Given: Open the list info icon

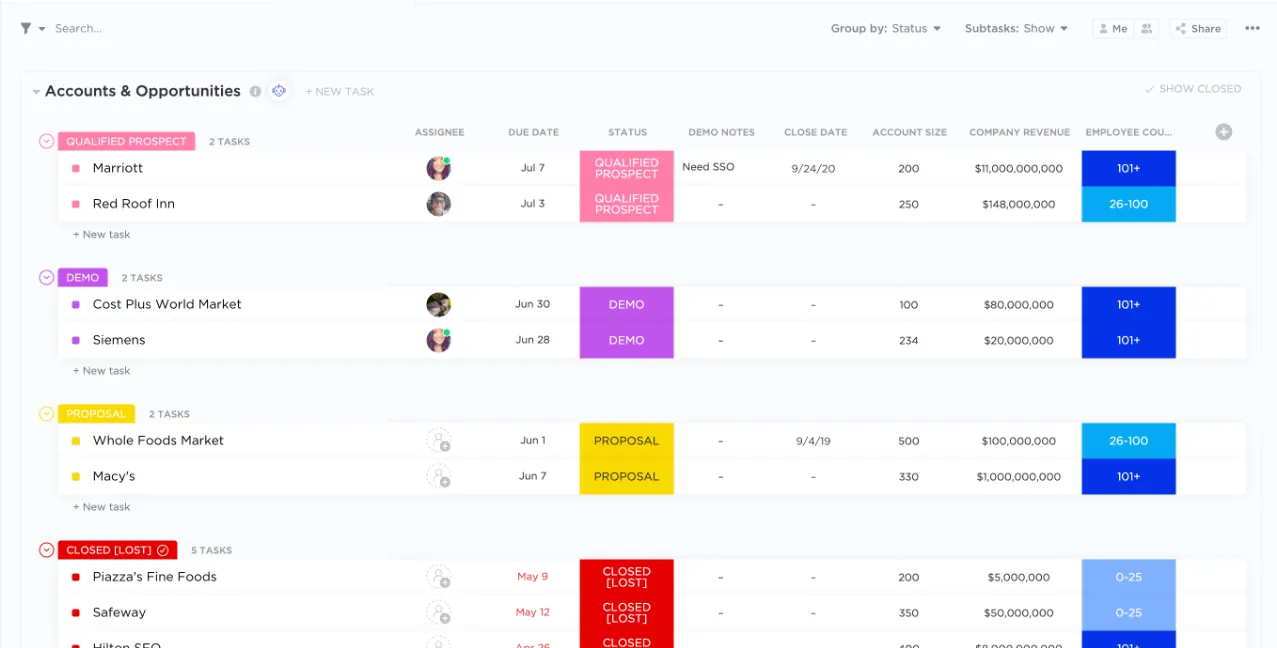Looking at the screenshot, I should click(255, 91).
